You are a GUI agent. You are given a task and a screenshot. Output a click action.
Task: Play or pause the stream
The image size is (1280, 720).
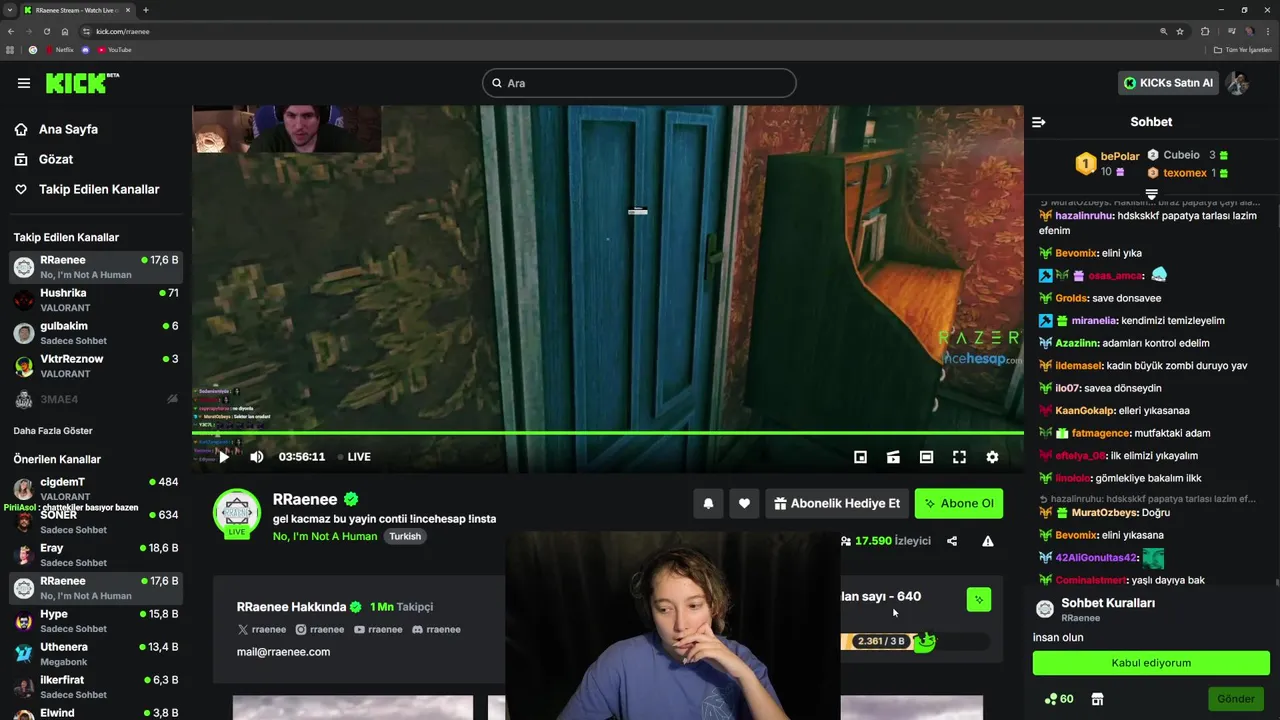(224, 457)
